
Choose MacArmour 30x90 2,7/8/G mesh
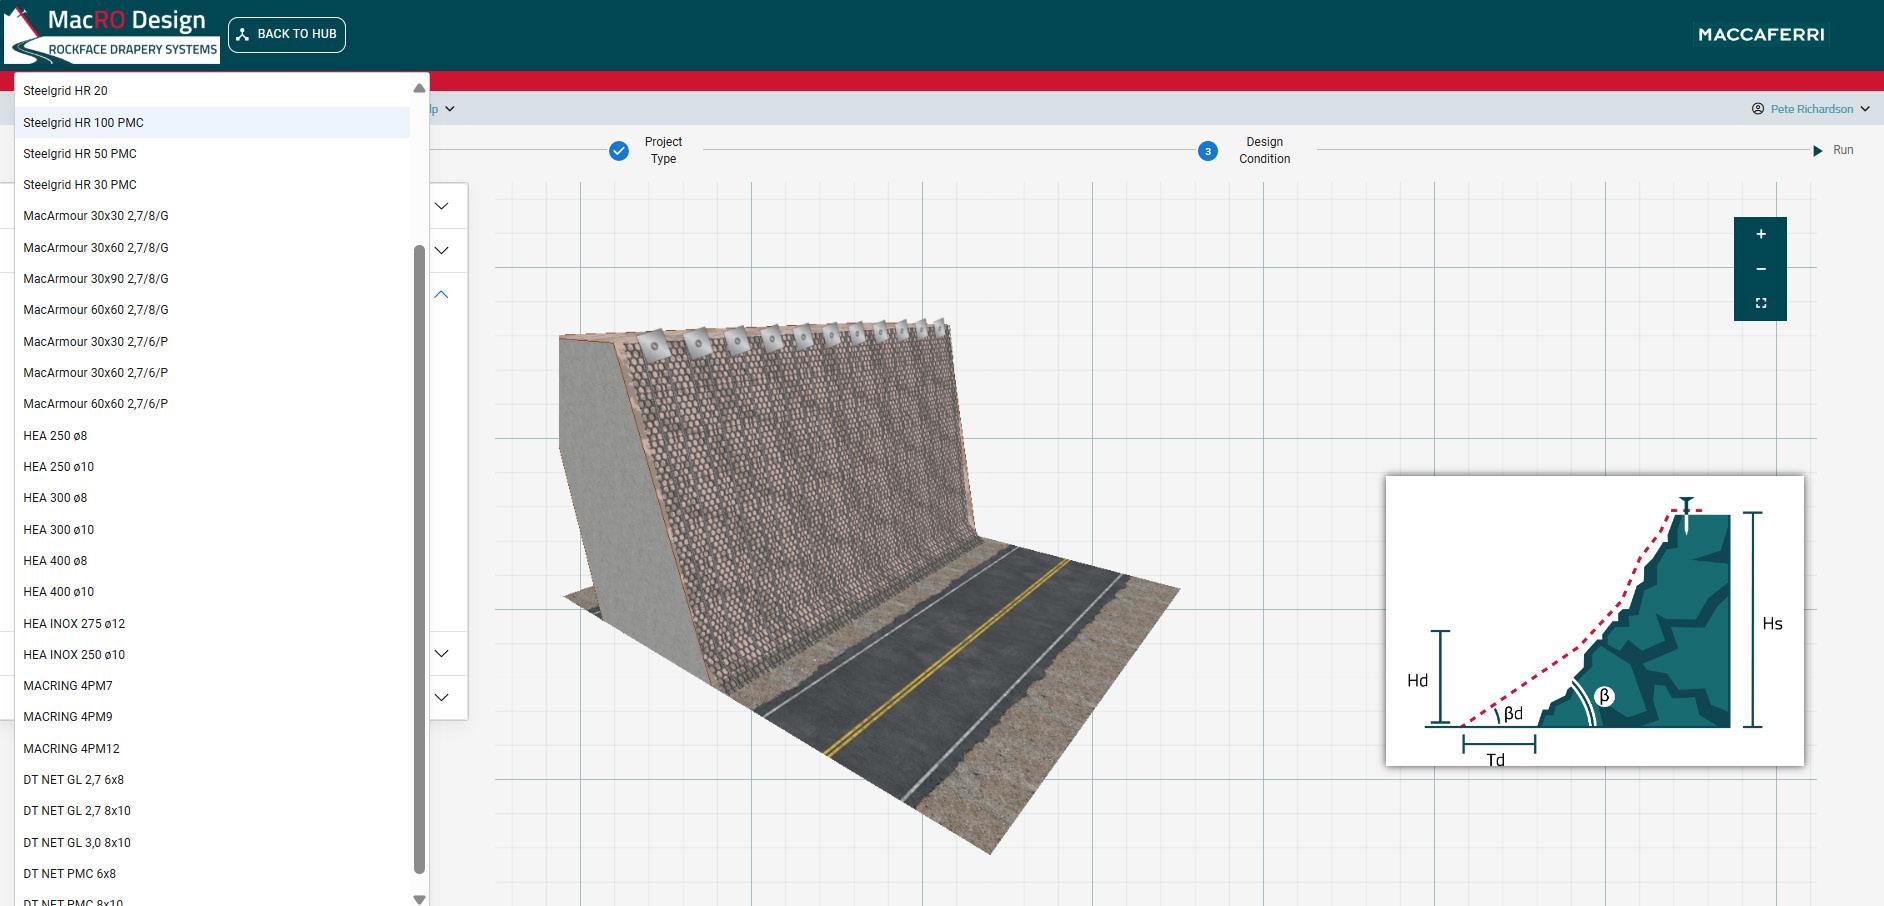point(212,279)
